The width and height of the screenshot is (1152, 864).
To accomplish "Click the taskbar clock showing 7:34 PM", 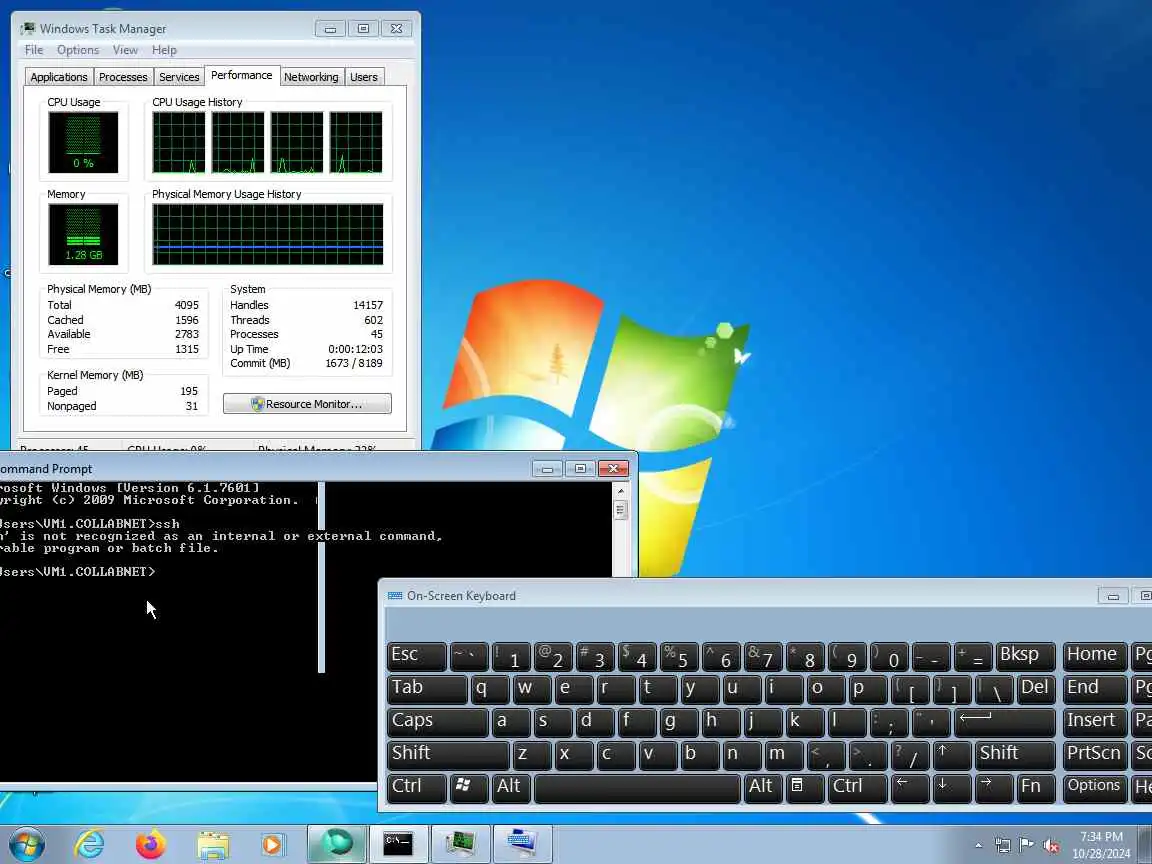I will click(1101, 844).
